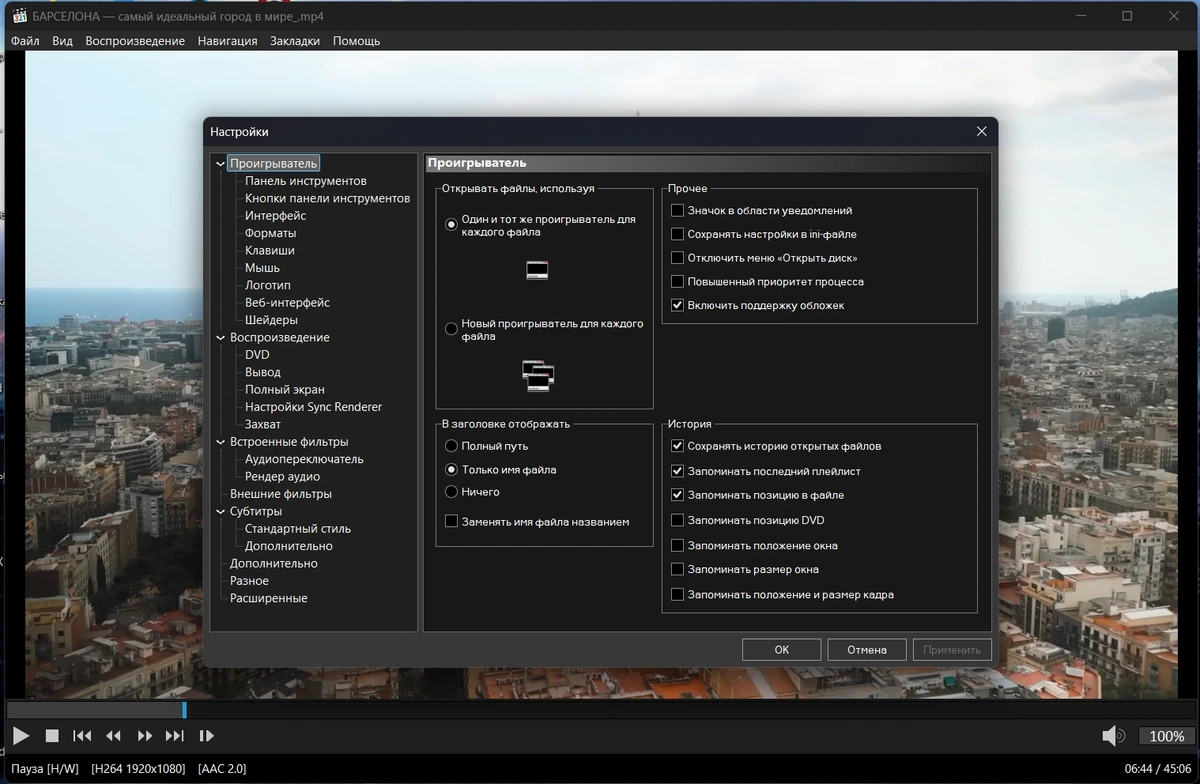Collapse 'Встроенные фильтры' tree node
1200x784 pixels.
coord(221,442)
